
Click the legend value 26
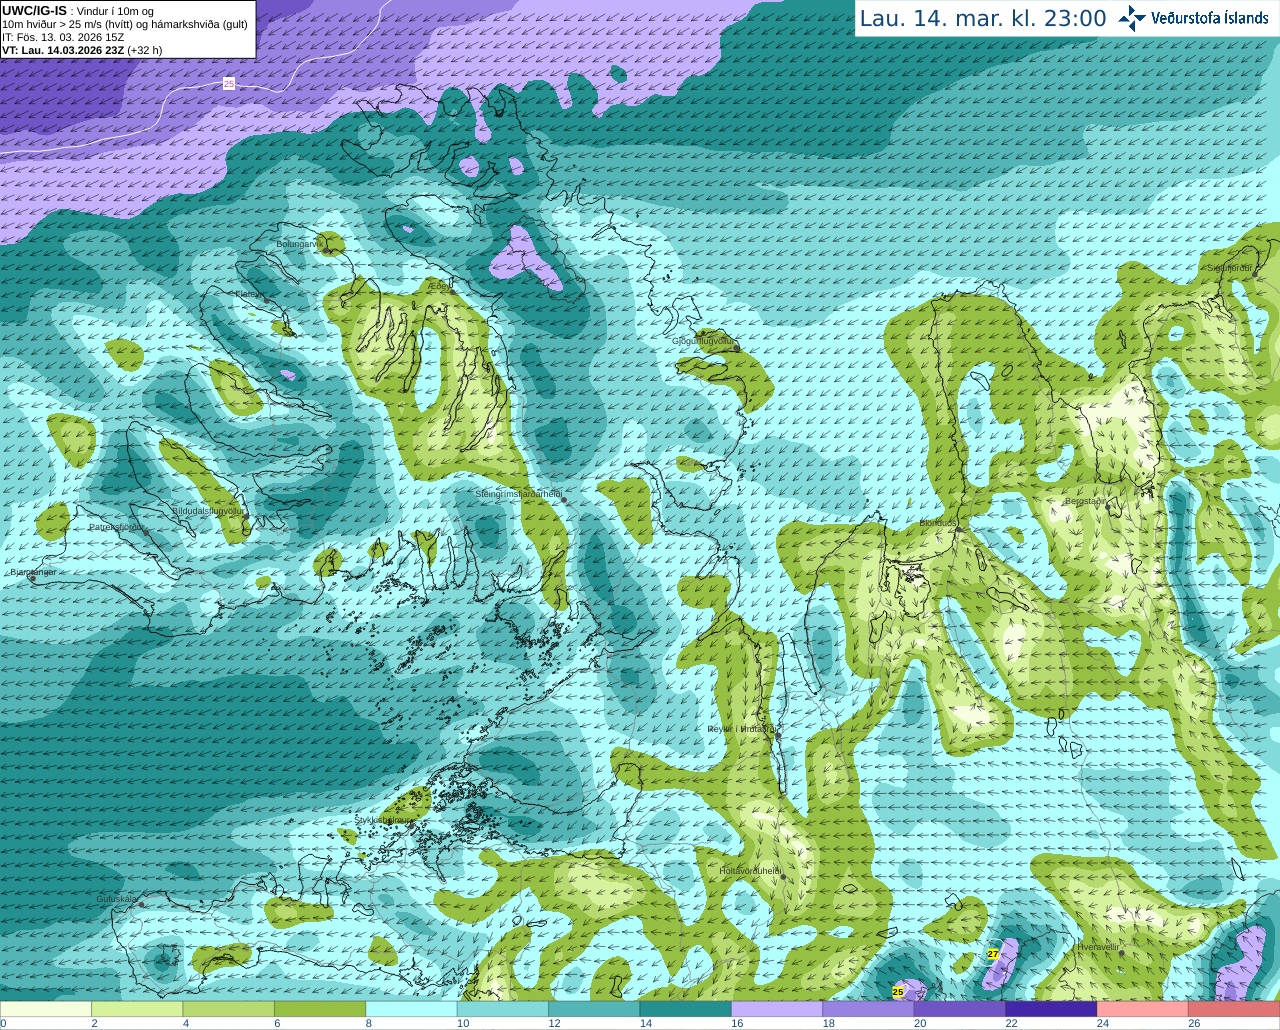pos(1194,1023)
